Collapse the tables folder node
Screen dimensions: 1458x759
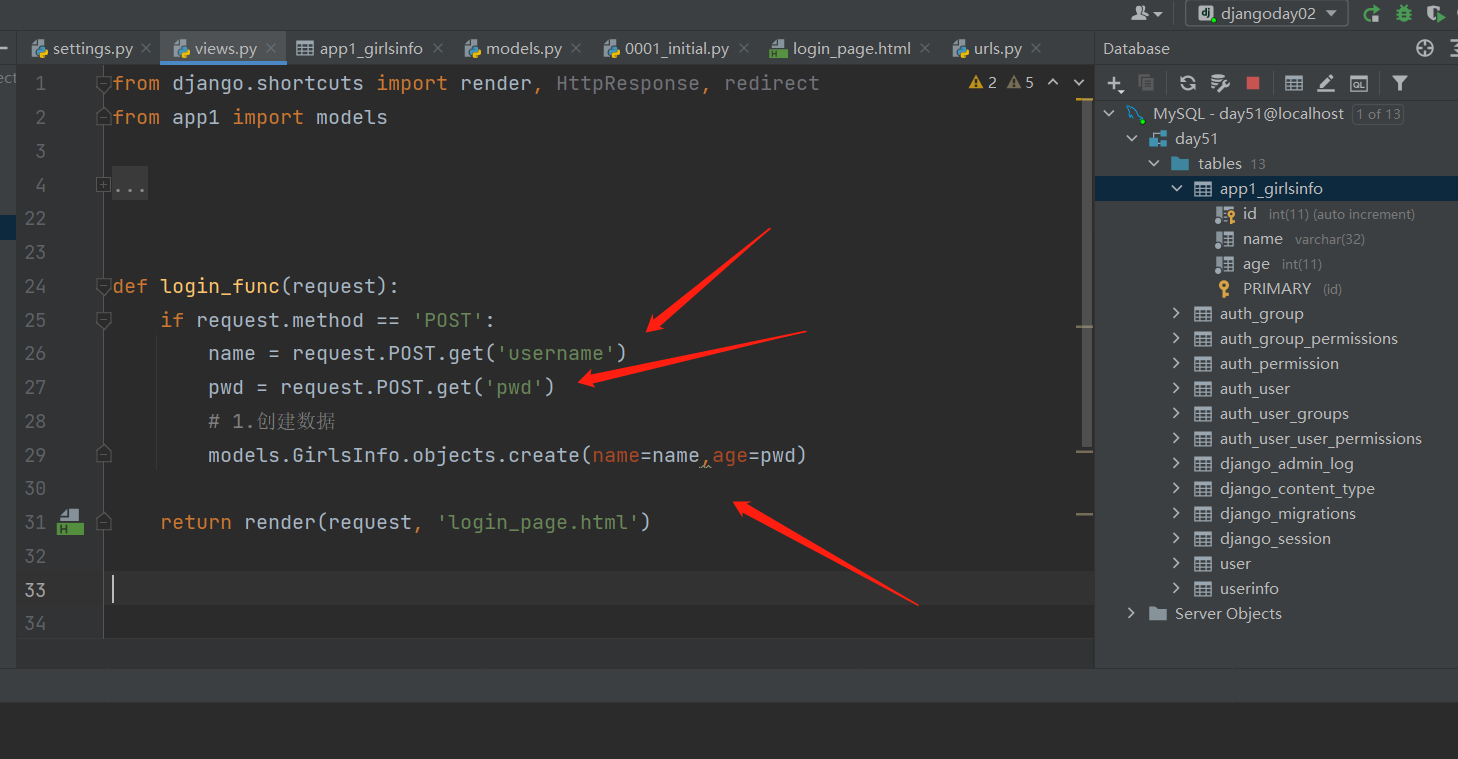[1154, 164]
